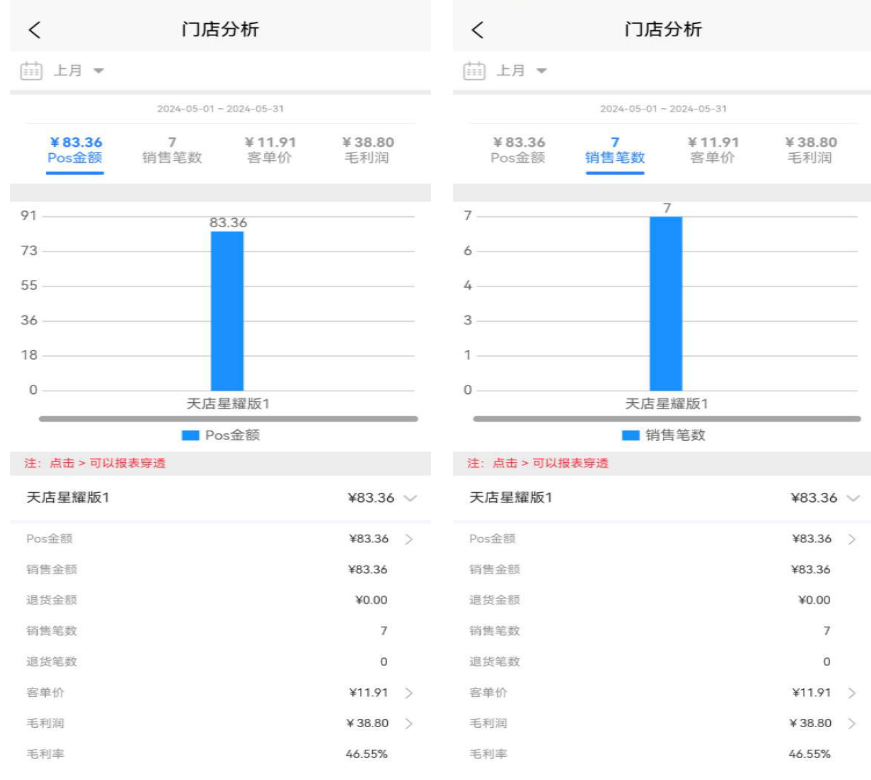Image resolution: width=871 pixels, height=780 pixels.
Task: Click the 83.36 bar in left chart
Action: (x=227, y=311)
